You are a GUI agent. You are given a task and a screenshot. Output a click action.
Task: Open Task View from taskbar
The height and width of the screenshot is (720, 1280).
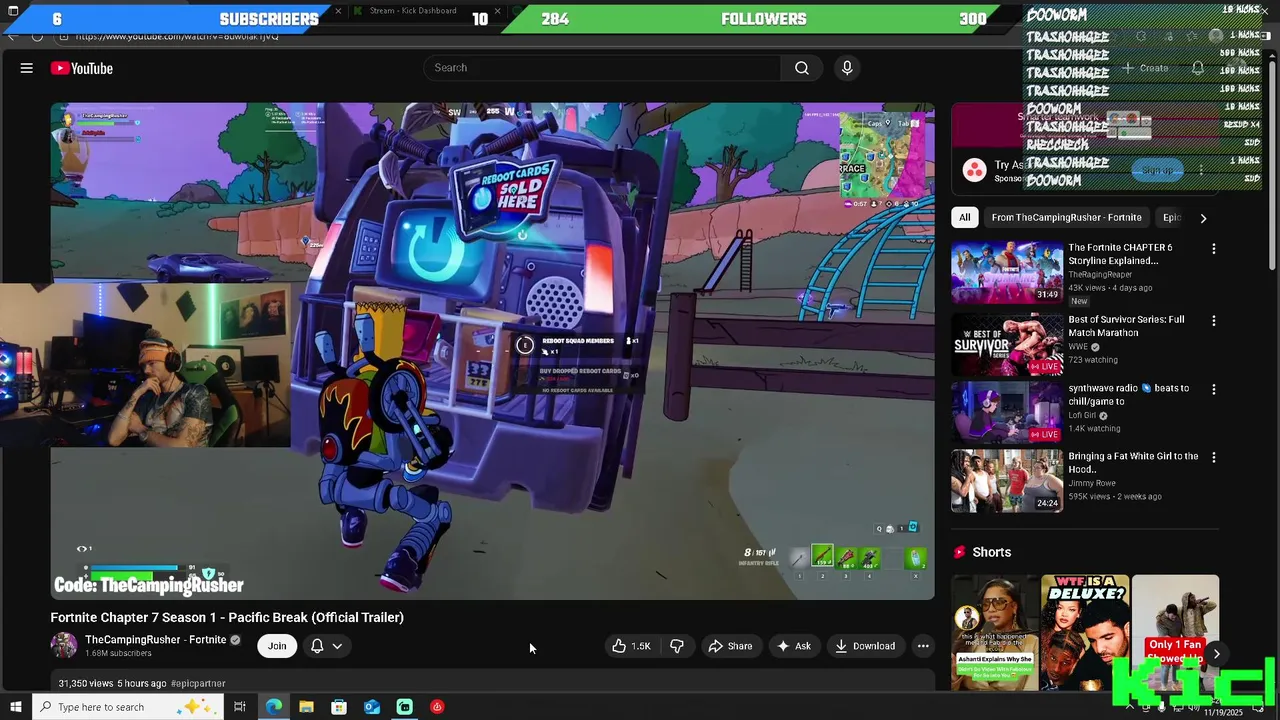click(x=240, y=707)
